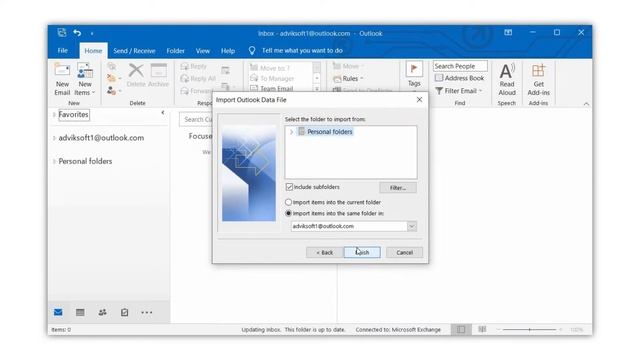Switch to Tasks view in navigation bar
Screen dimensions: 640x360
124,312
